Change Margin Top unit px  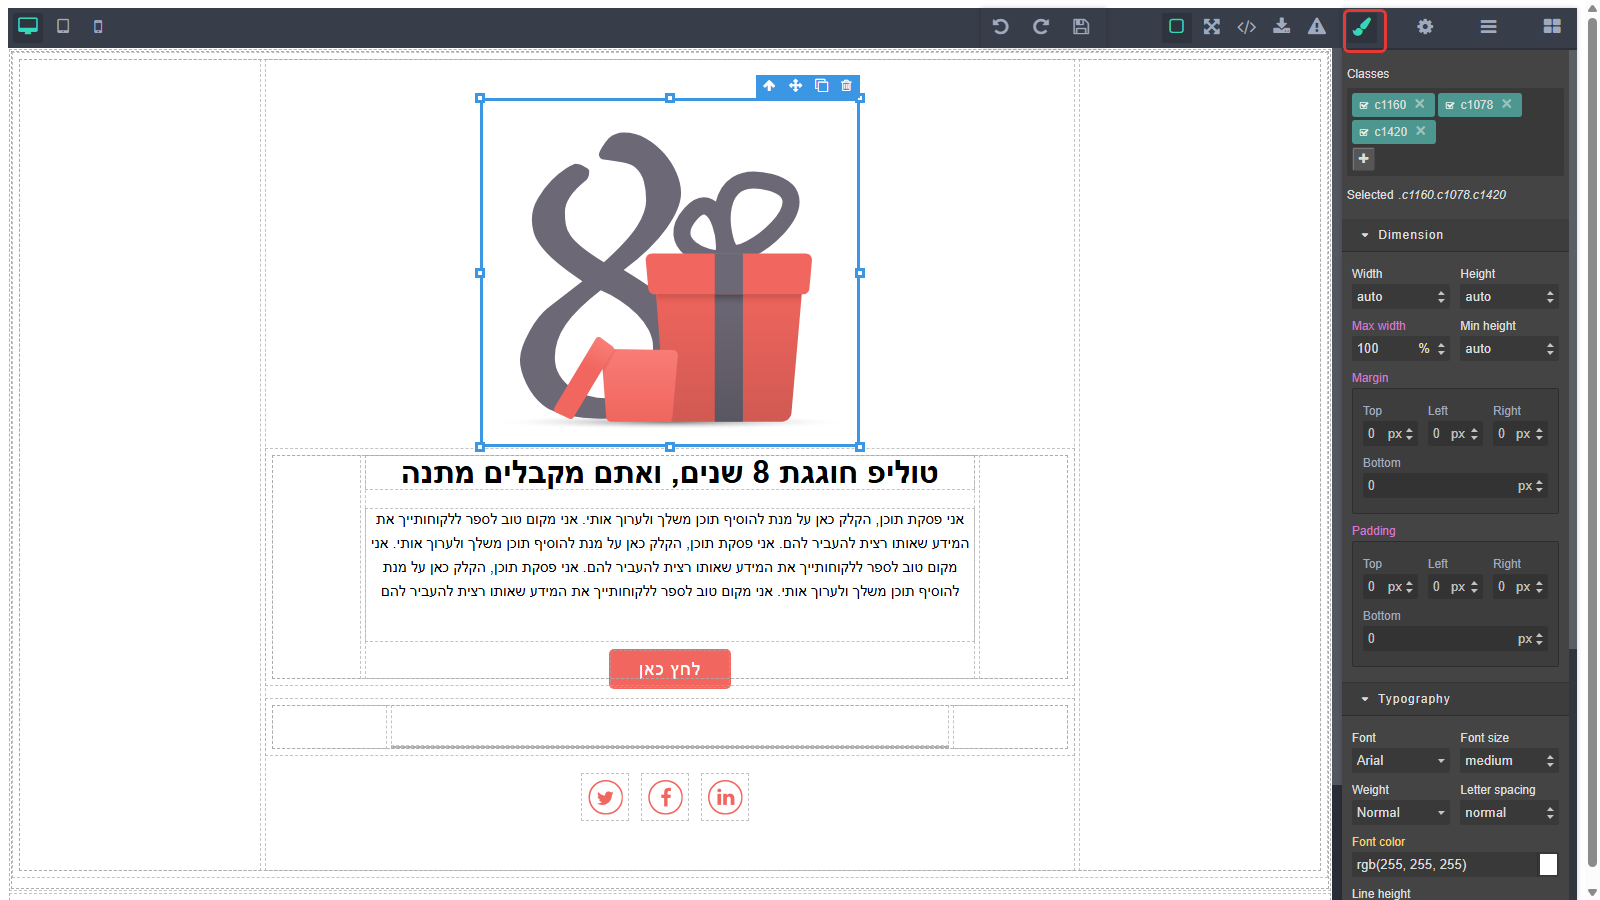coord(1395,434)
